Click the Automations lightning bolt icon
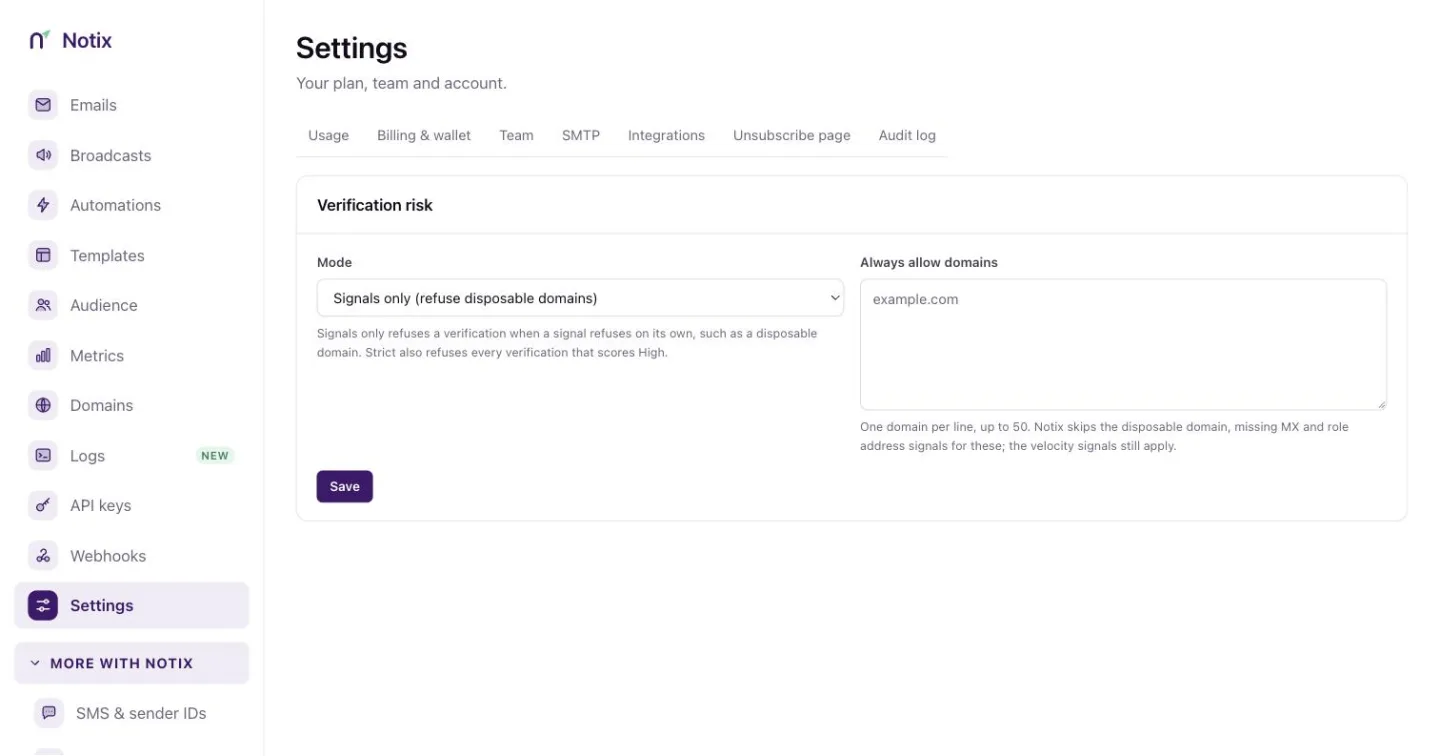Screen dimensions: 1440x756 (x=43, y=205)
